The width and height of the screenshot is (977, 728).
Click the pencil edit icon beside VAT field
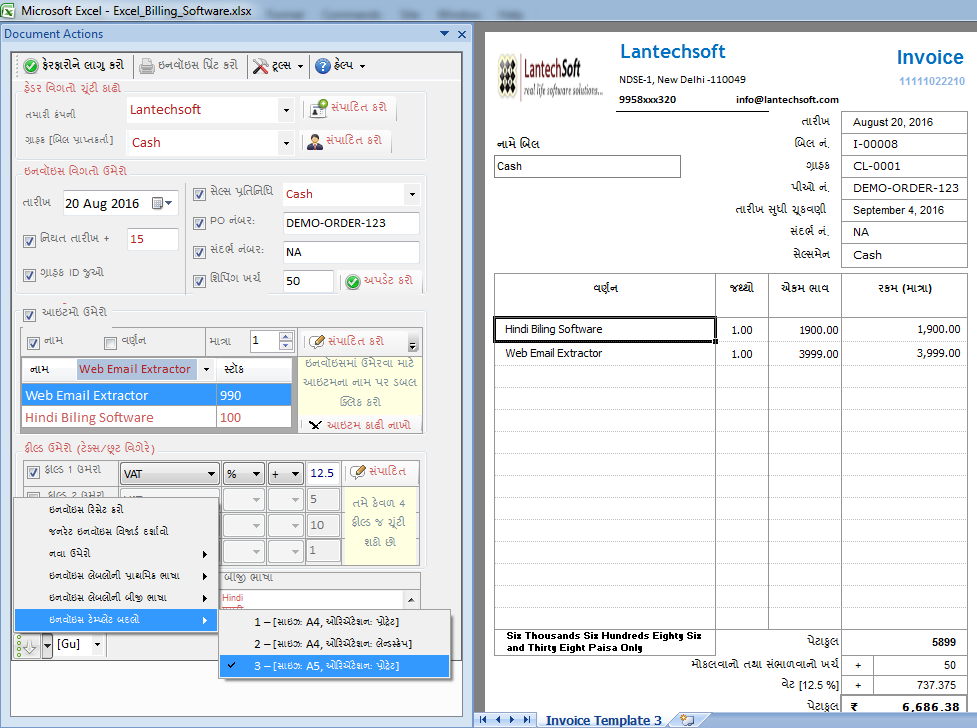tap(357, 472)
